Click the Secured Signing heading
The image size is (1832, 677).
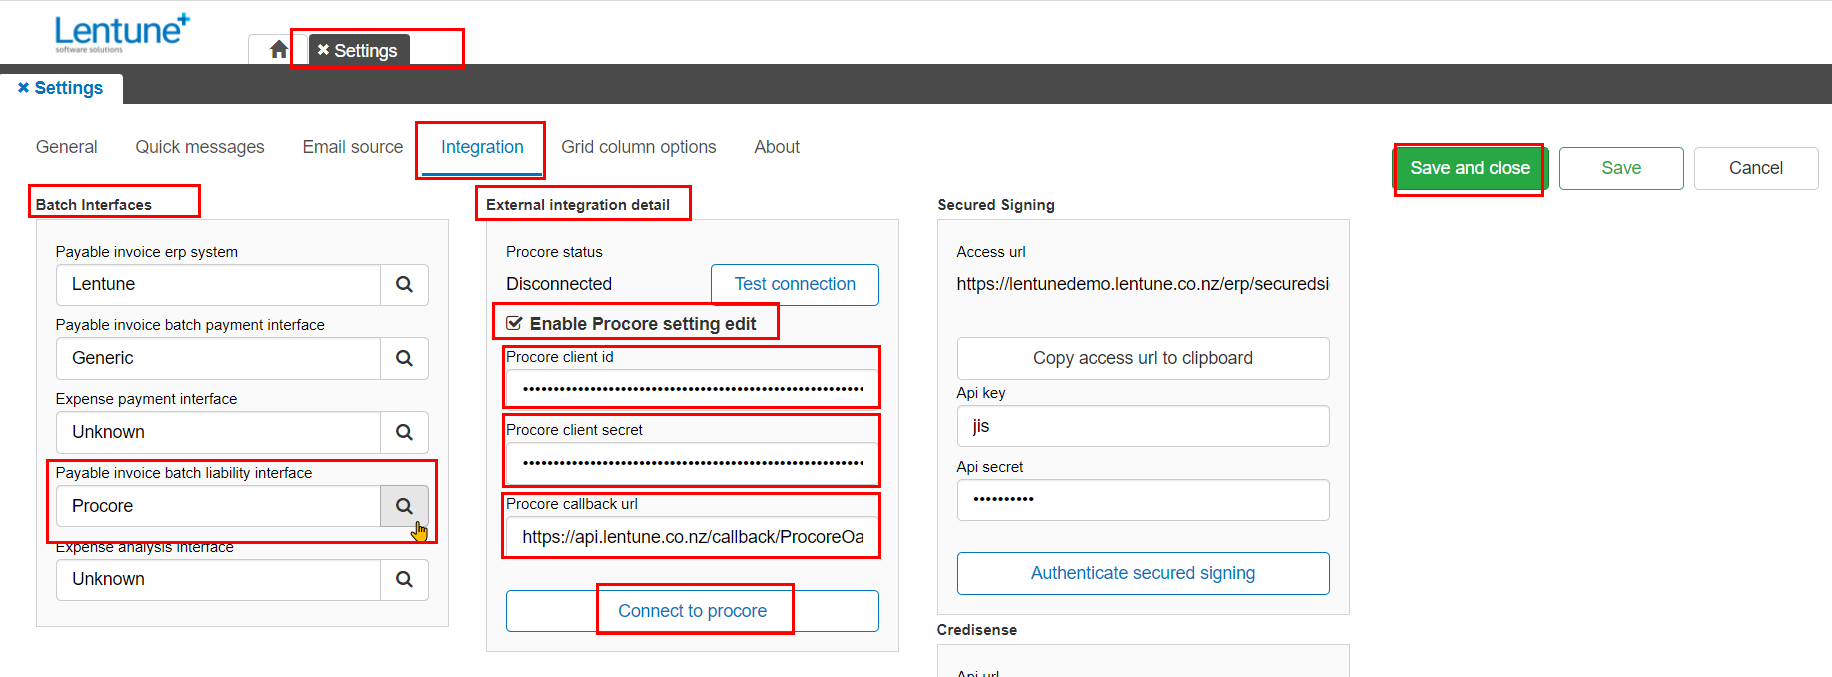[x=996, y=205]
